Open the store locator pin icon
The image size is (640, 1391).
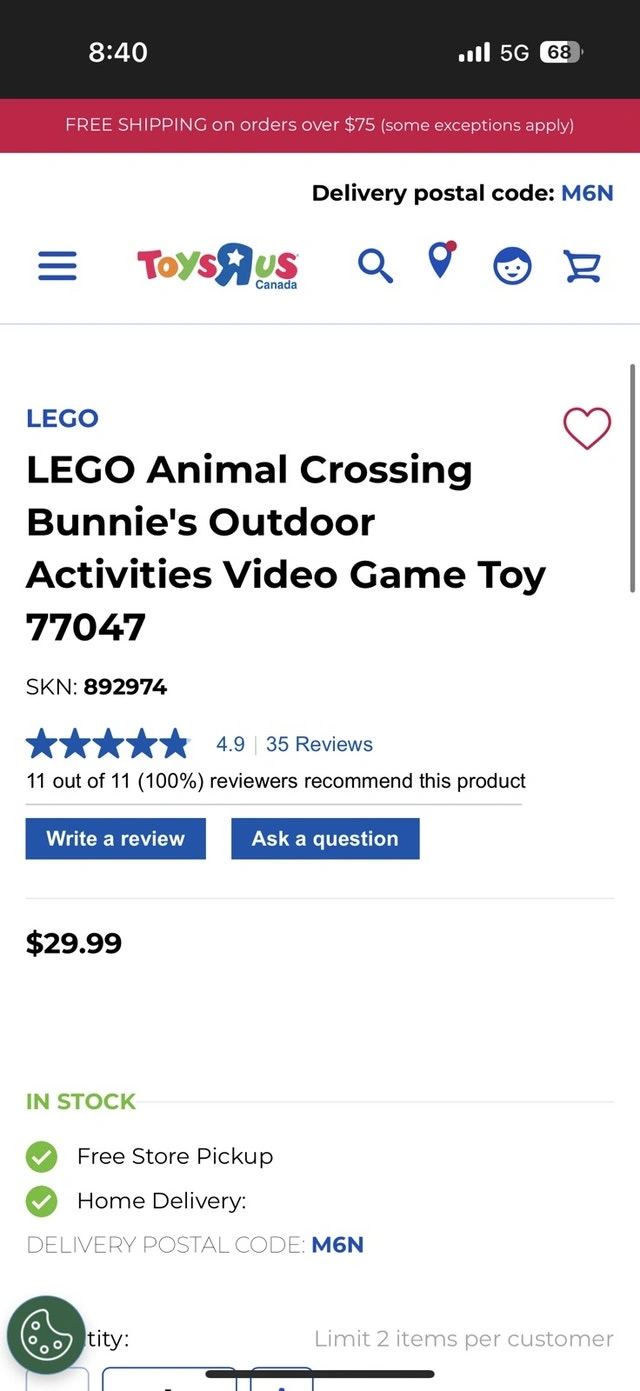pos(440,261)
